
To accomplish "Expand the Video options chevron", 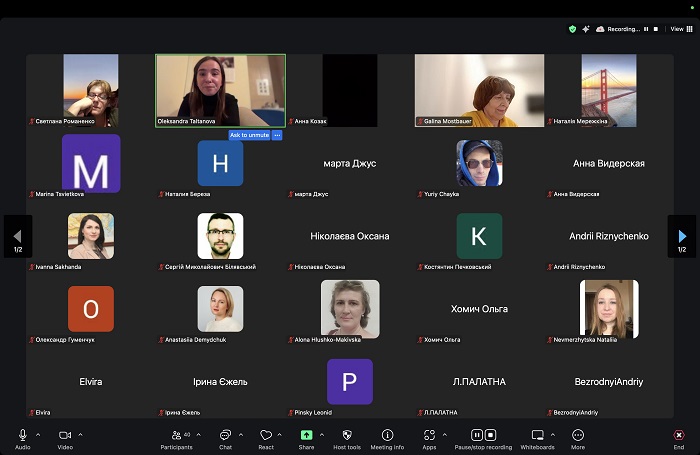I will [x=80, y=435].
